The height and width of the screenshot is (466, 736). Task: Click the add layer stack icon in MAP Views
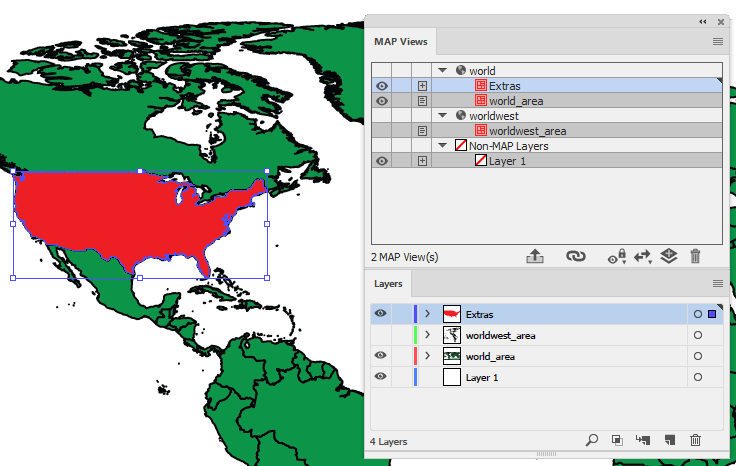click(668, 256)
